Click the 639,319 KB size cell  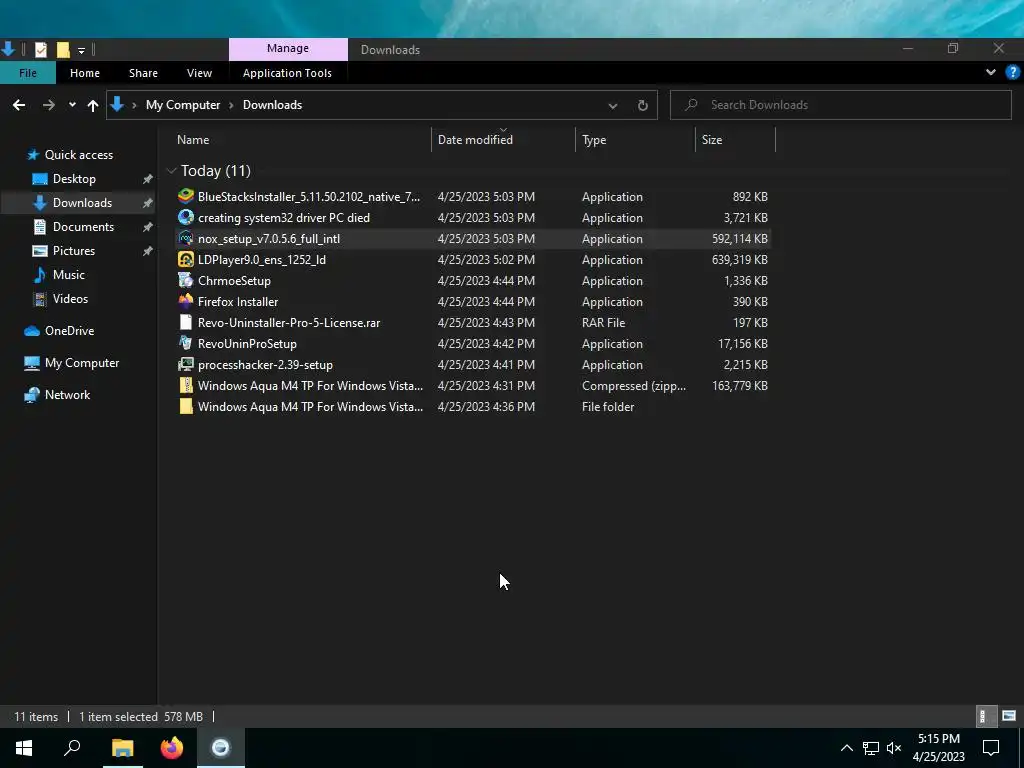[739, 259]
